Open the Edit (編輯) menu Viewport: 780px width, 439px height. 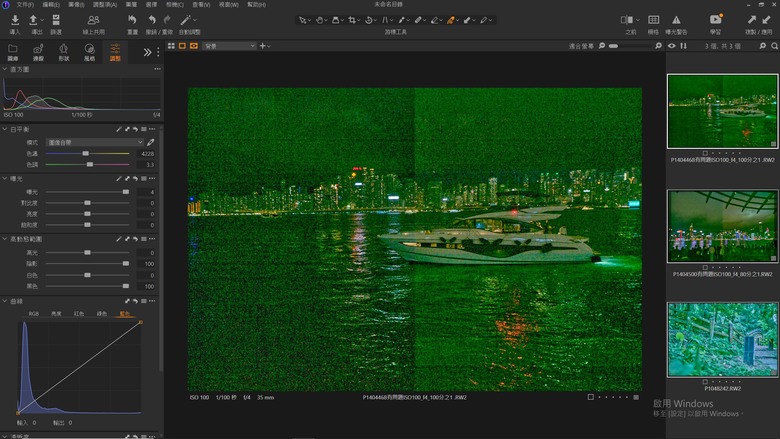(51, 4)
